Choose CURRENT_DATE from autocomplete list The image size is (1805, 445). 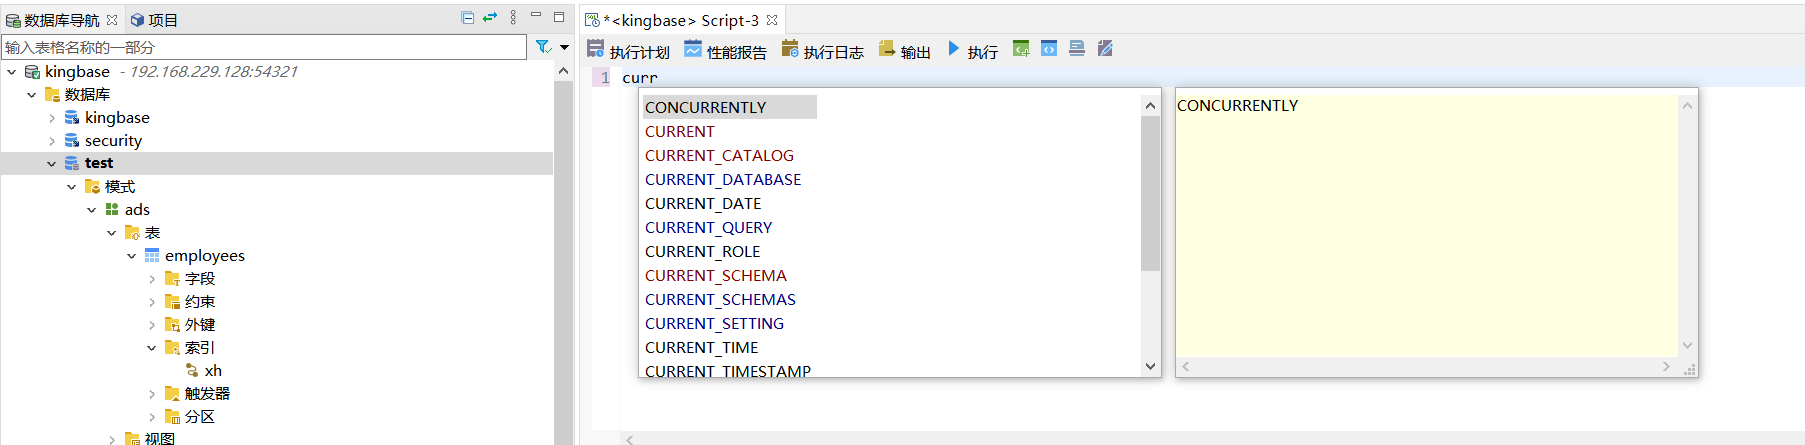(703, 204)
